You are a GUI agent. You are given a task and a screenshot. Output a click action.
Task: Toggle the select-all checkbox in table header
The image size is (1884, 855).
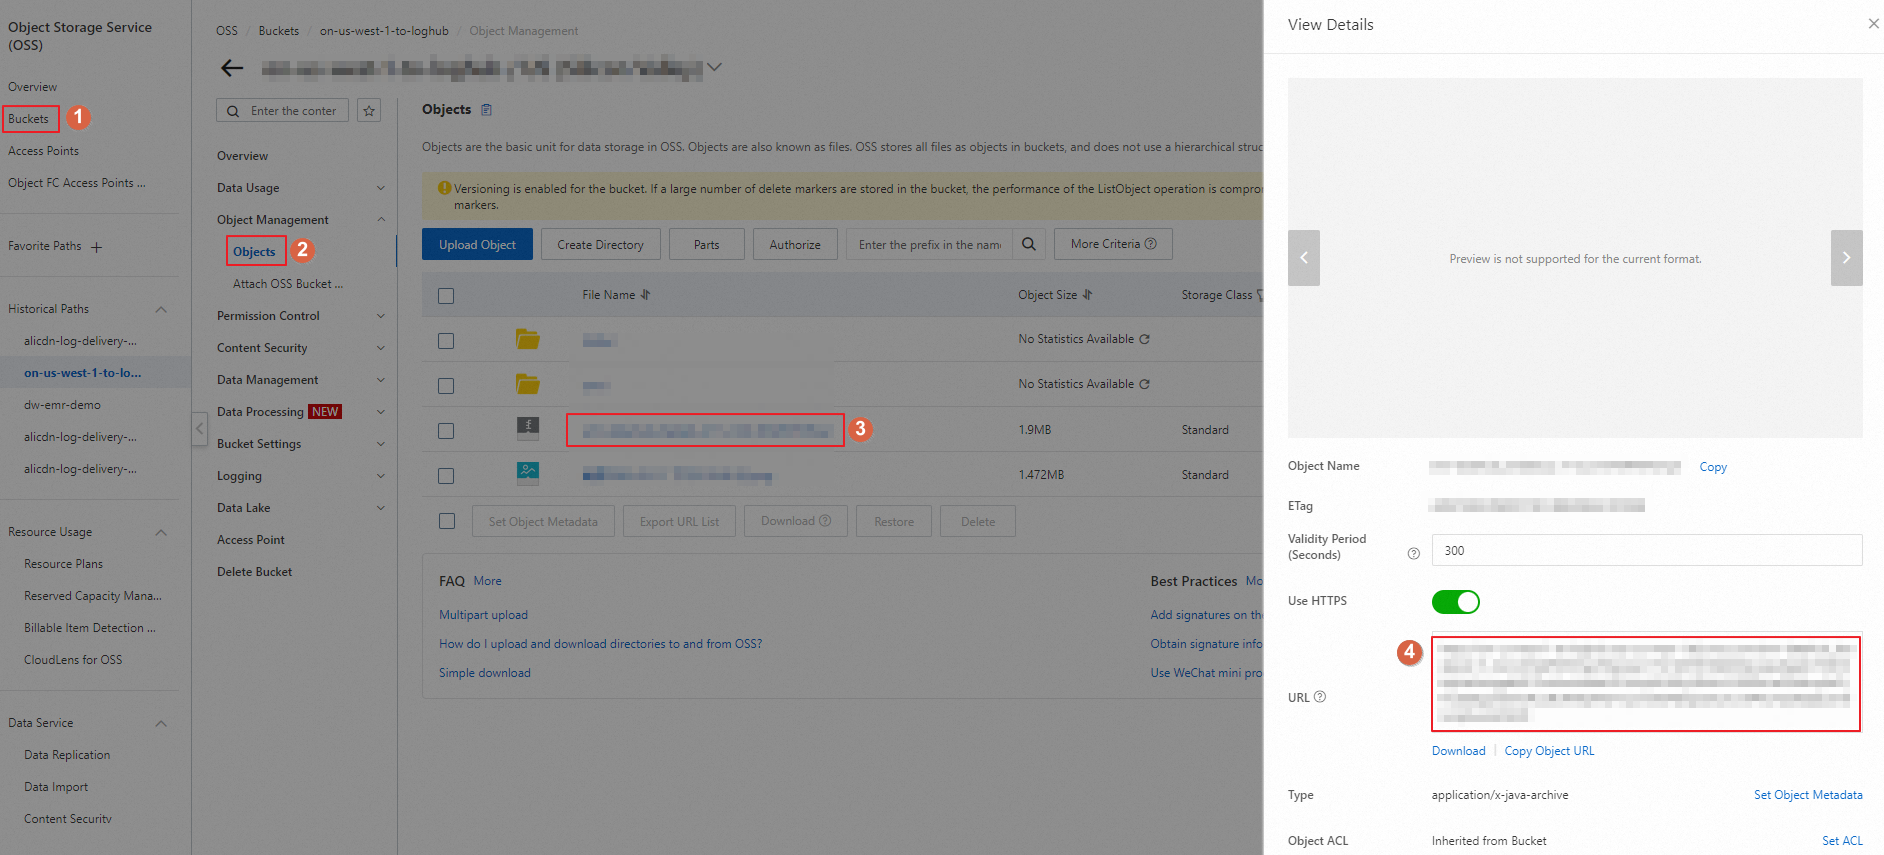click(446, 296)
